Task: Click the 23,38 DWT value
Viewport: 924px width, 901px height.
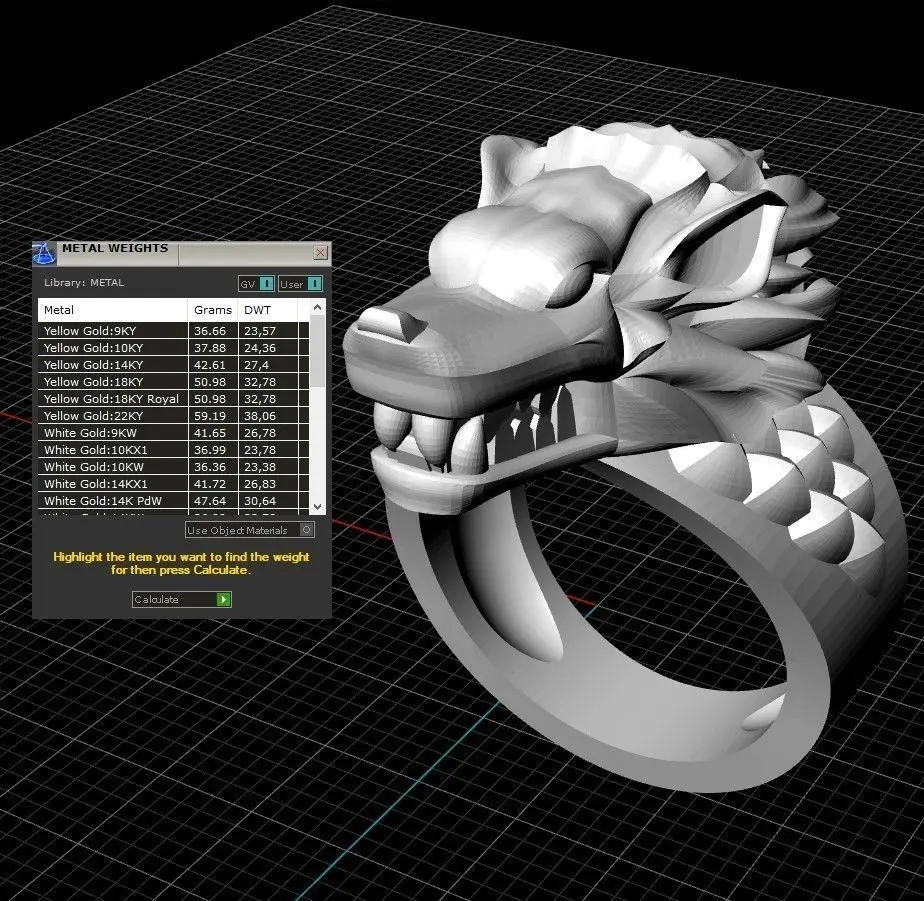Action: (x=260, y=467)
